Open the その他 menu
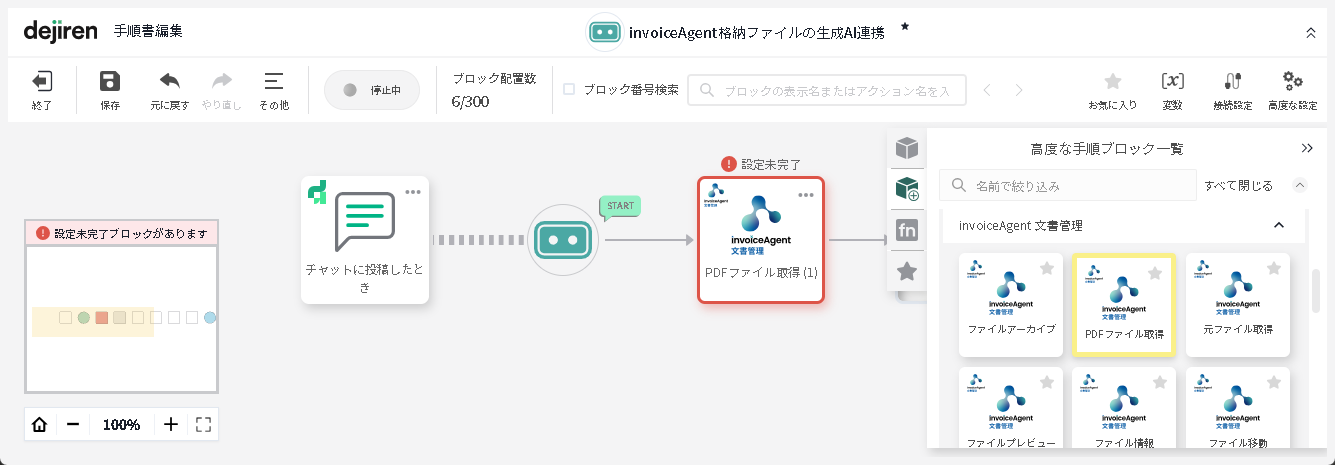This screenshot has width=1335, height=465. 274,82
